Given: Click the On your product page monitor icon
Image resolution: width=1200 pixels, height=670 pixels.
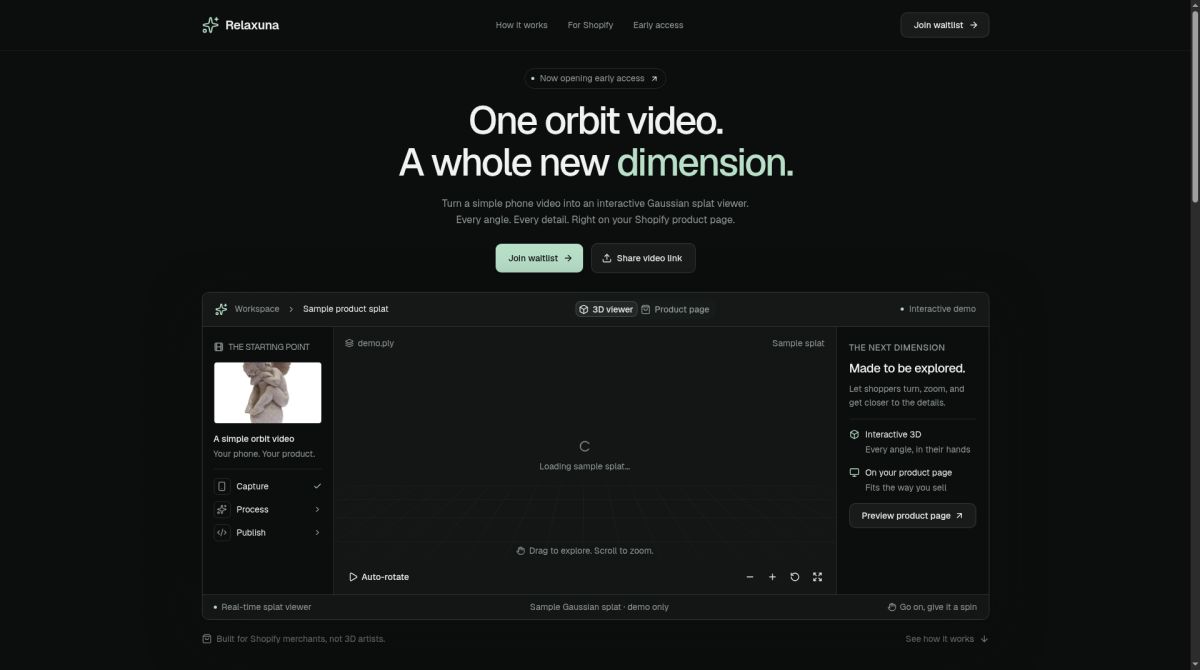Looking at the screenshot, I should 854,472.
